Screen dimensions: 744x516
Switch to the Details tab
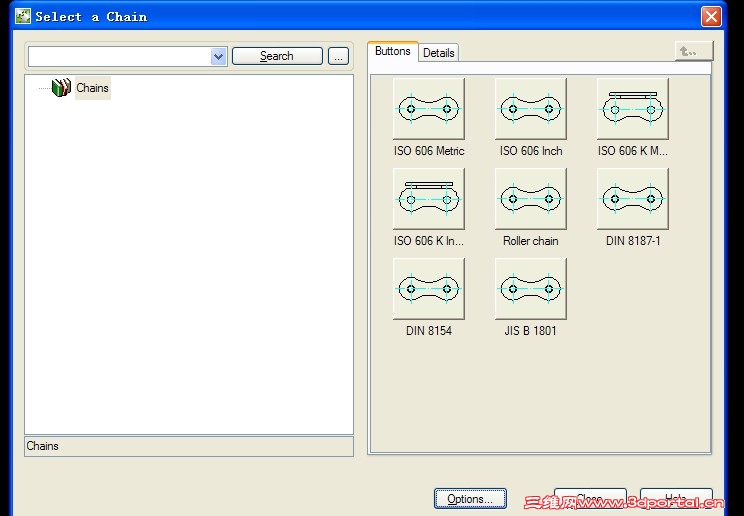pyautogui.click(x=438, y=53)
